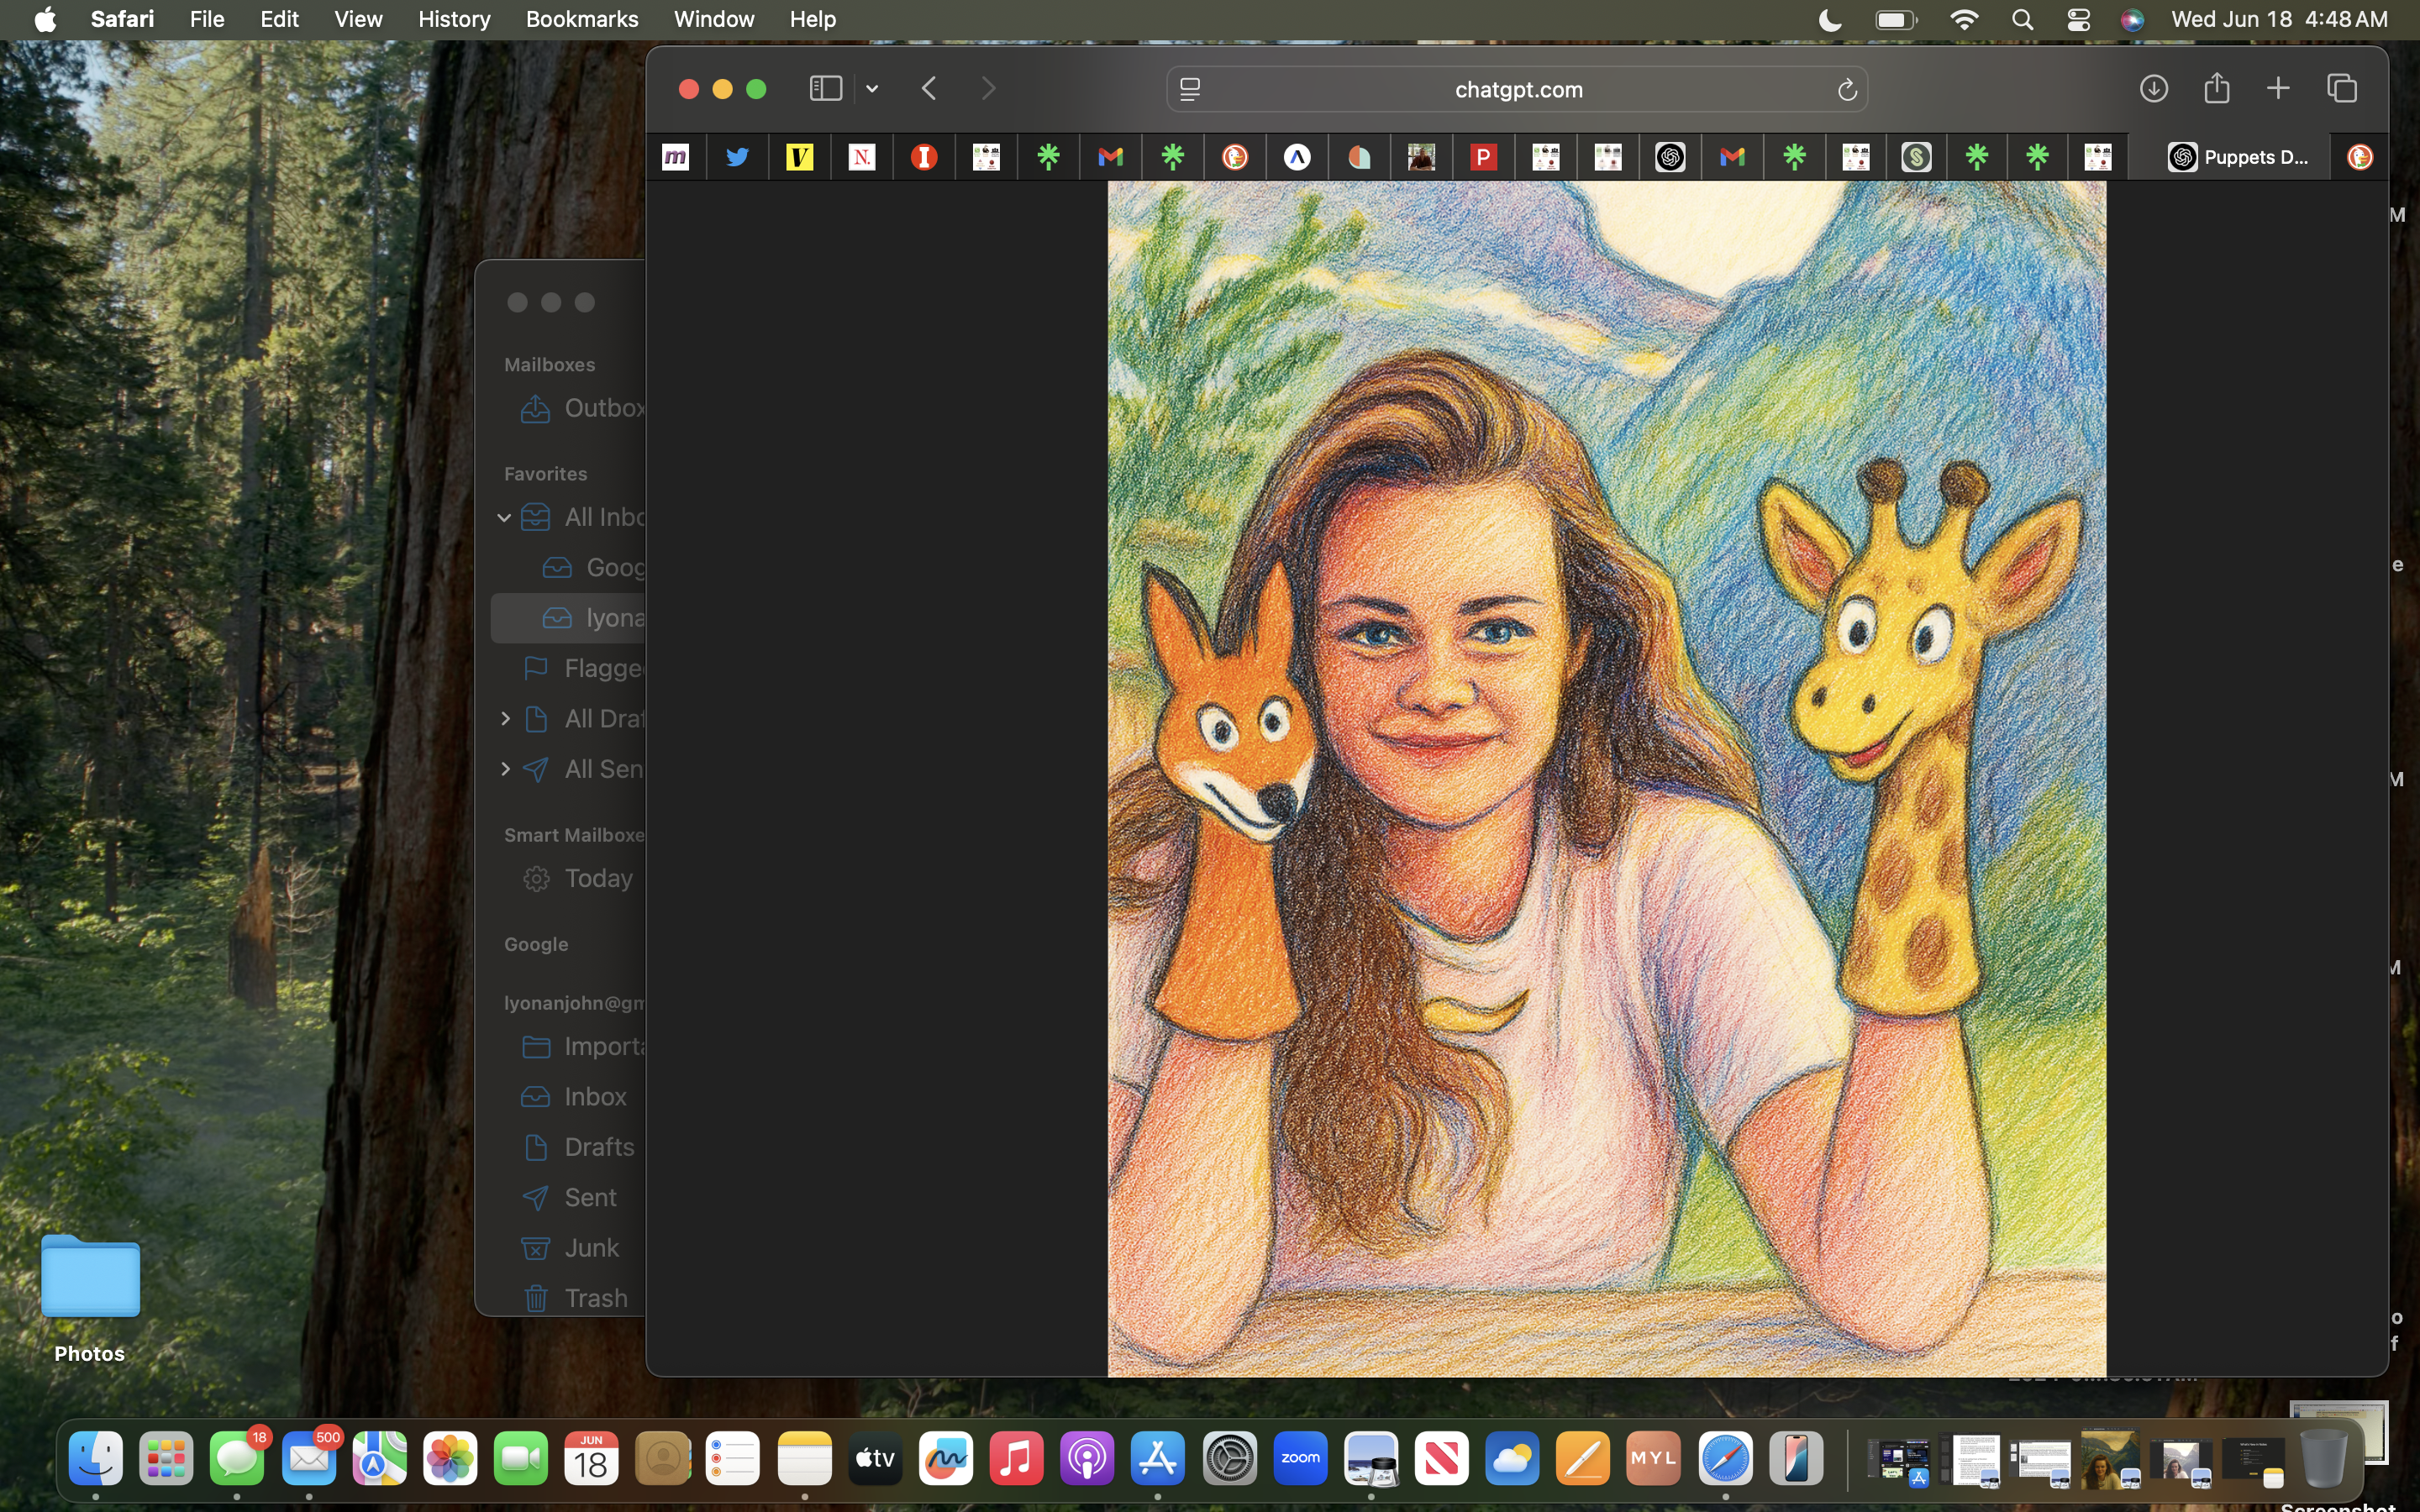
Task: Click the chatgpt.com address field
Action: (1517, 90)
